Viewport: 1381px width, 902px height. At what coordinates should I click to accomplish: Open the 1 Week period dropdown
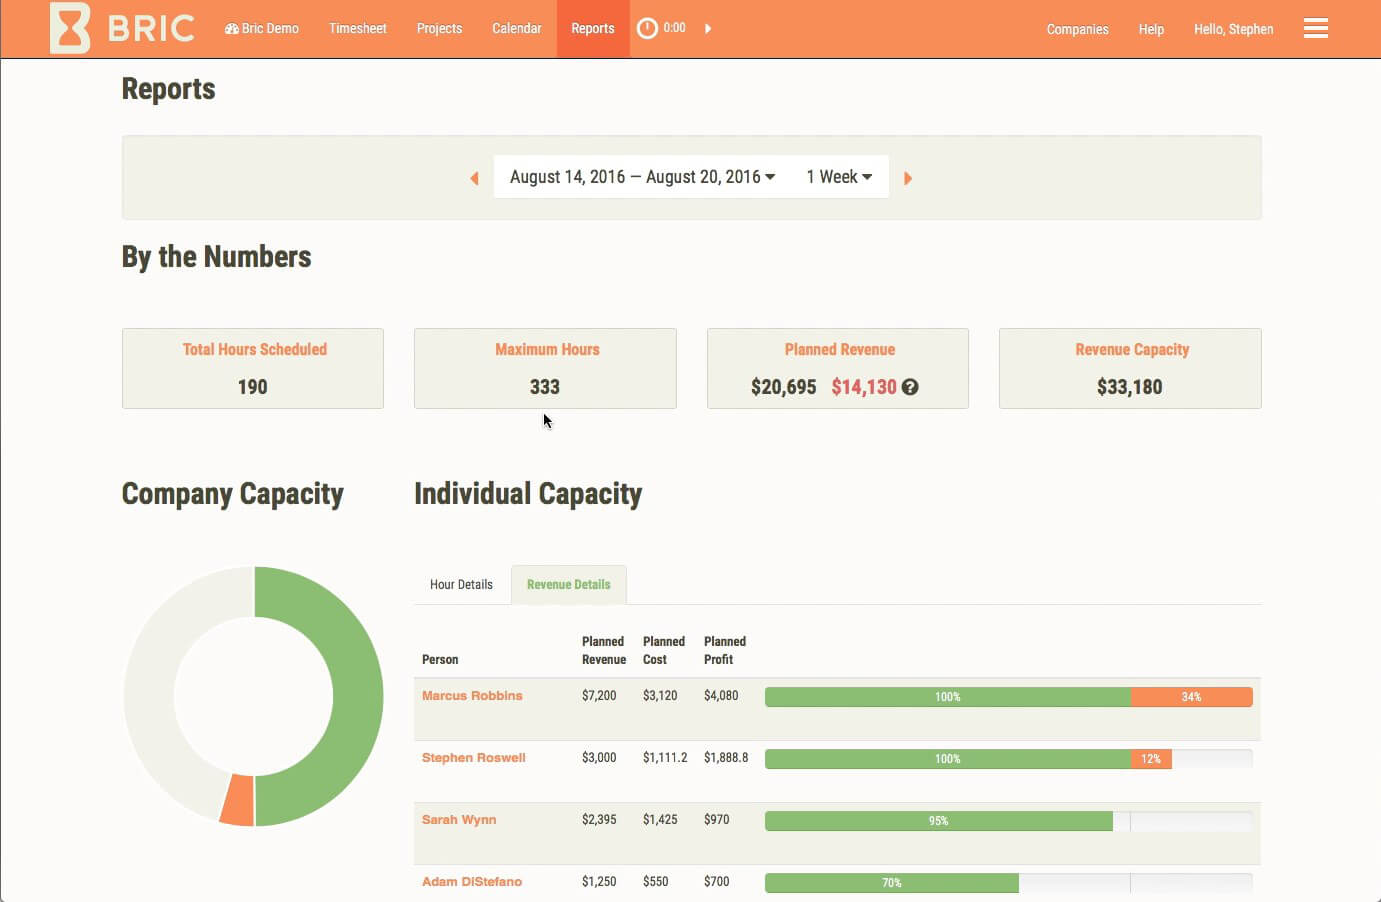coord(839,177)
